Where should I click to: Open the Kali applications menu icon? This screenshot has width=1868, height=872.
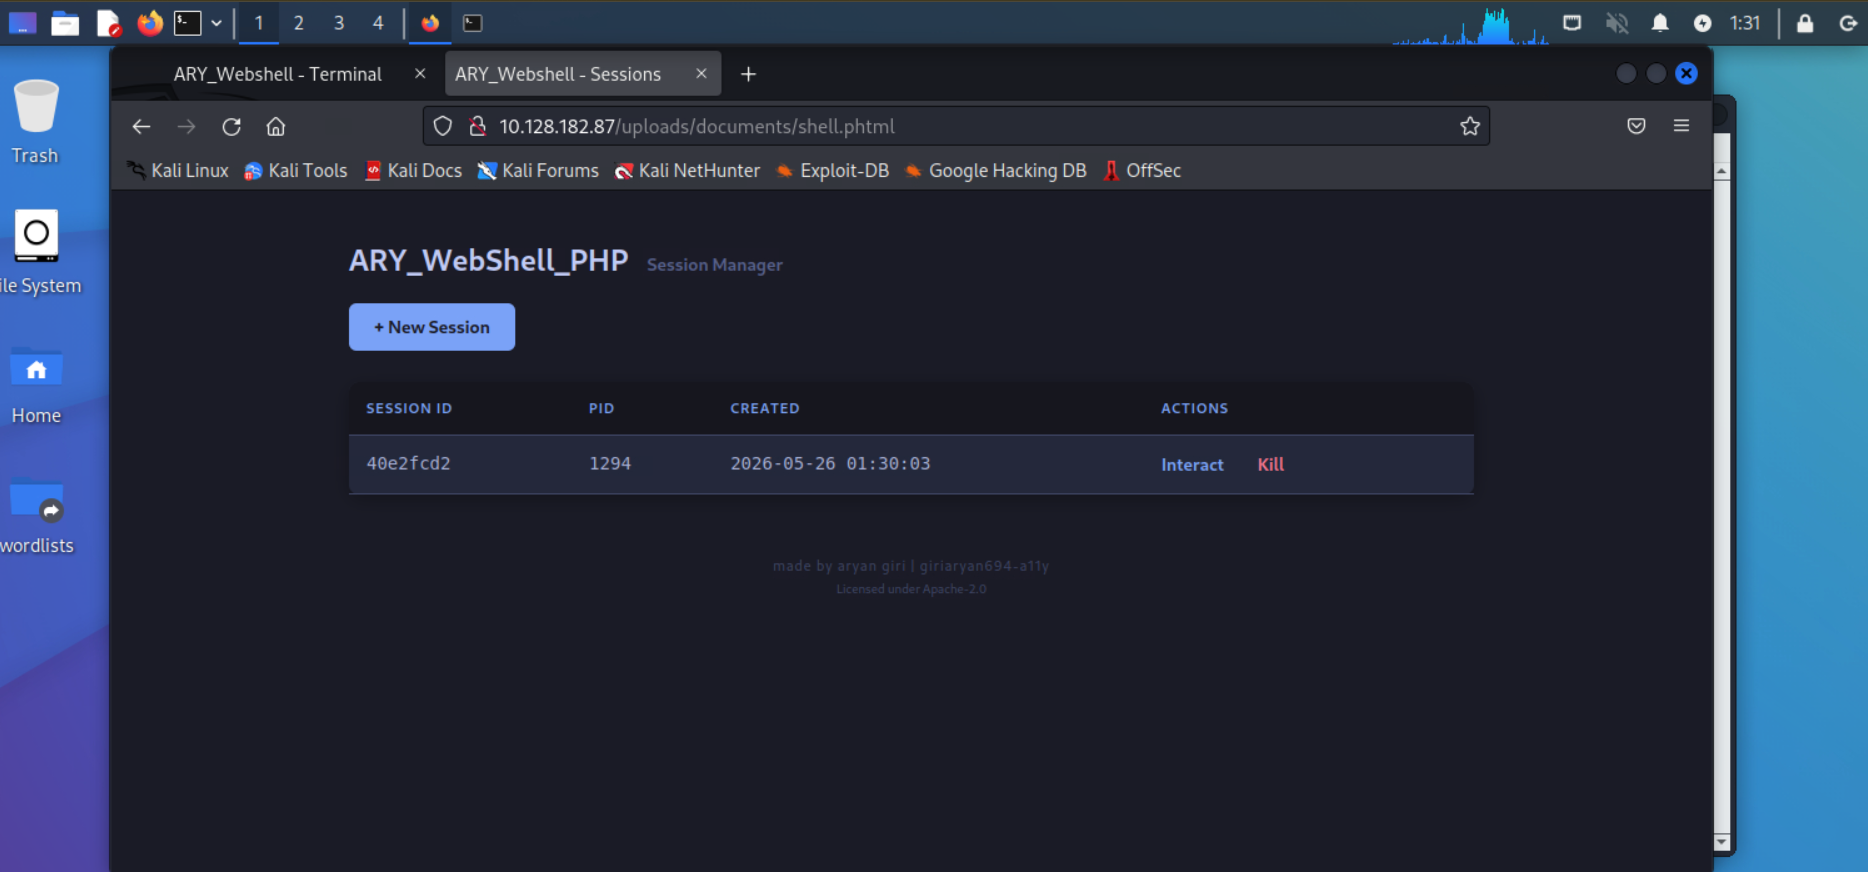22,22
